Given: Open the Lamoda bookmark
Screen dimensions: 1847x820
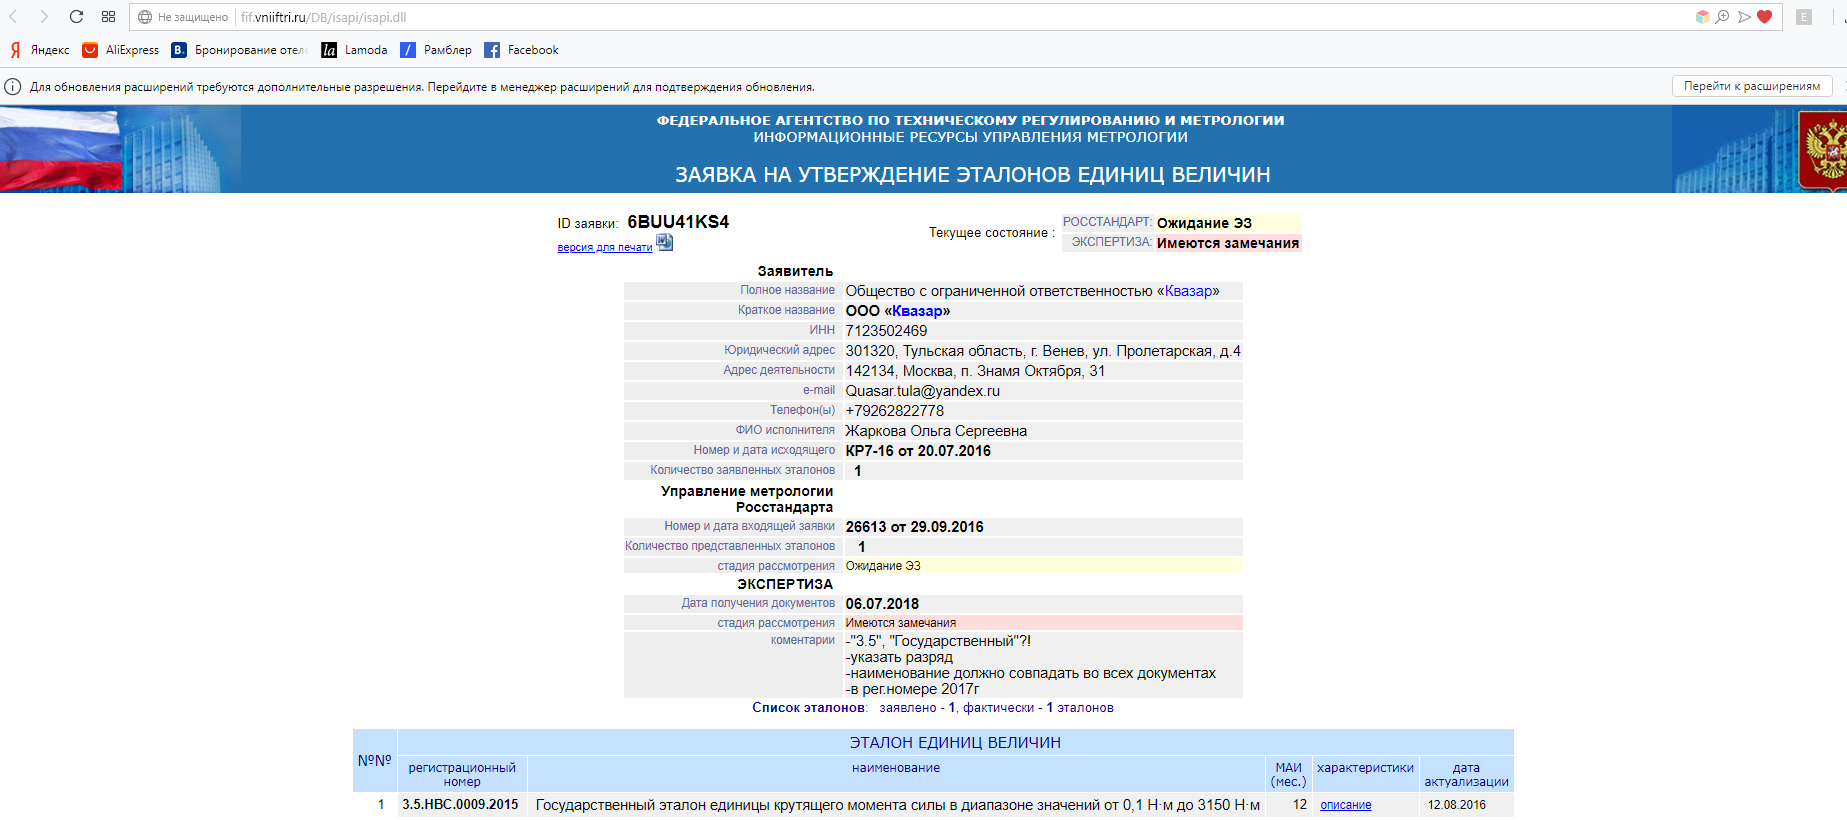Looking at the screenshot, I should pos(355,50).
